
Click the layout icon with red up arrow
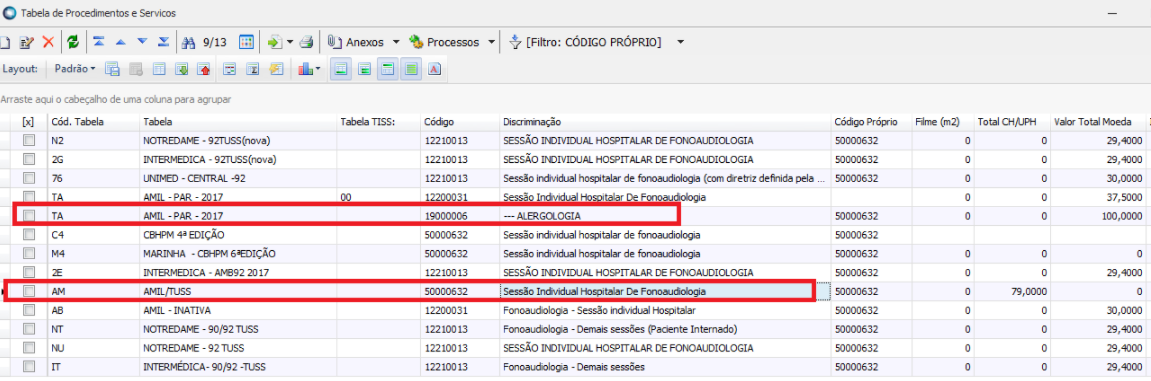click(204, 69)
